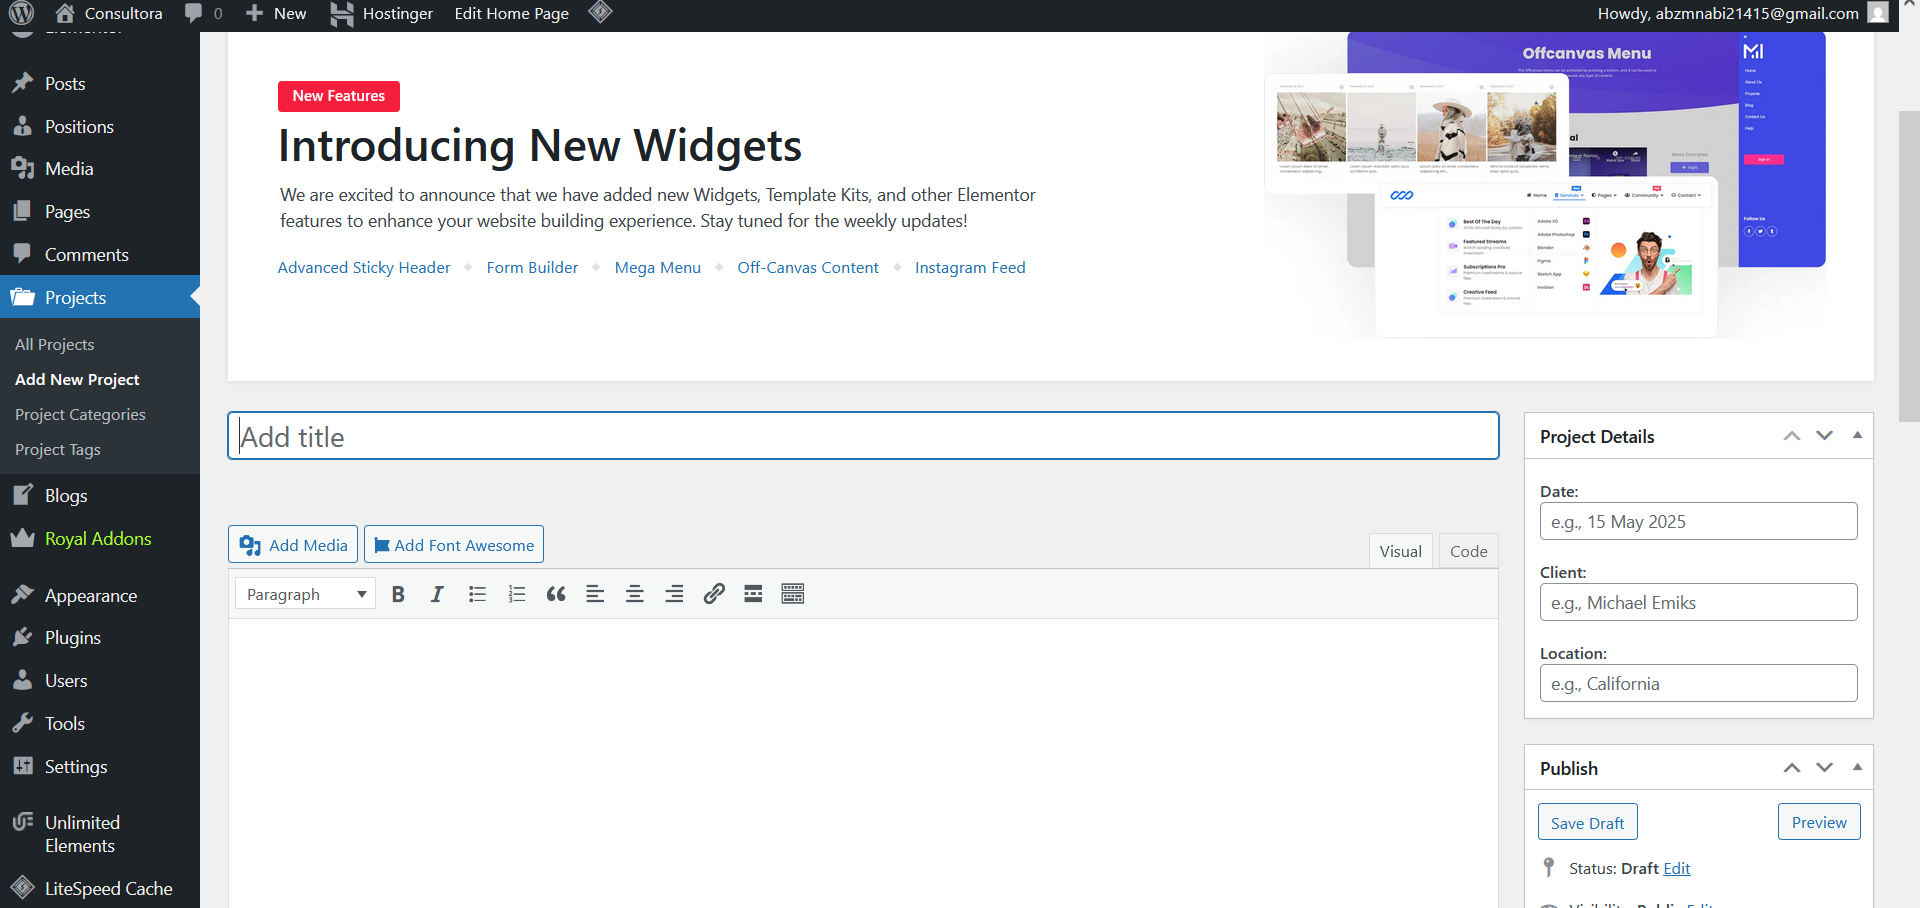
Task: Open the New menu in the admin bar
Action: click(x=275, y=13)
